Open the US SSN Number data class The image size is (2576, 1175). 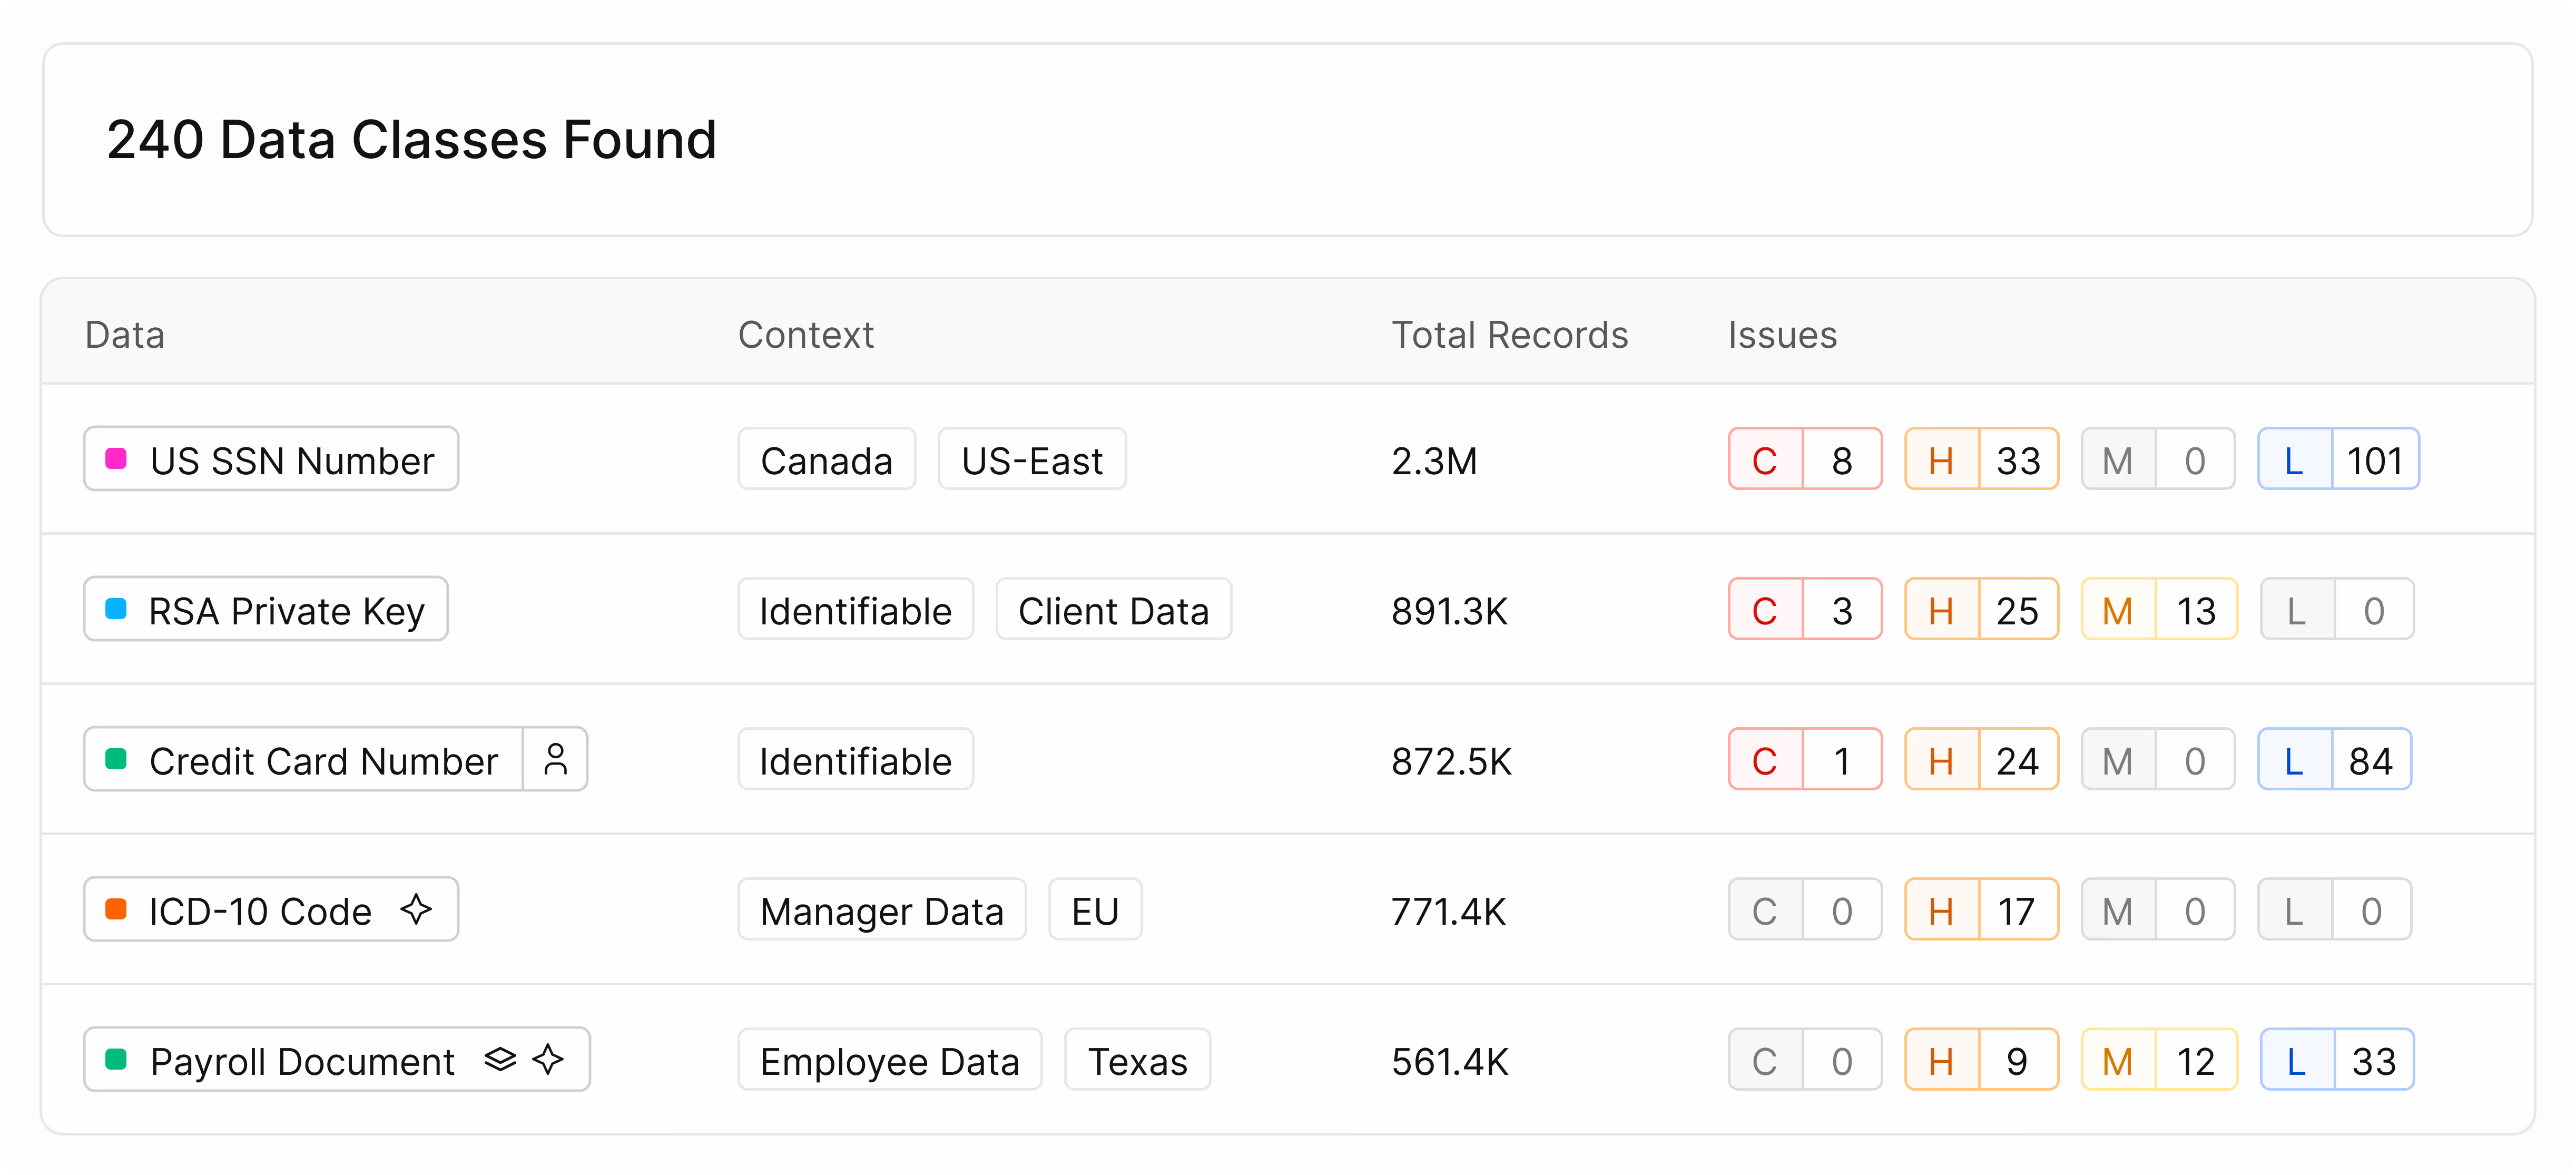point(291,460)
